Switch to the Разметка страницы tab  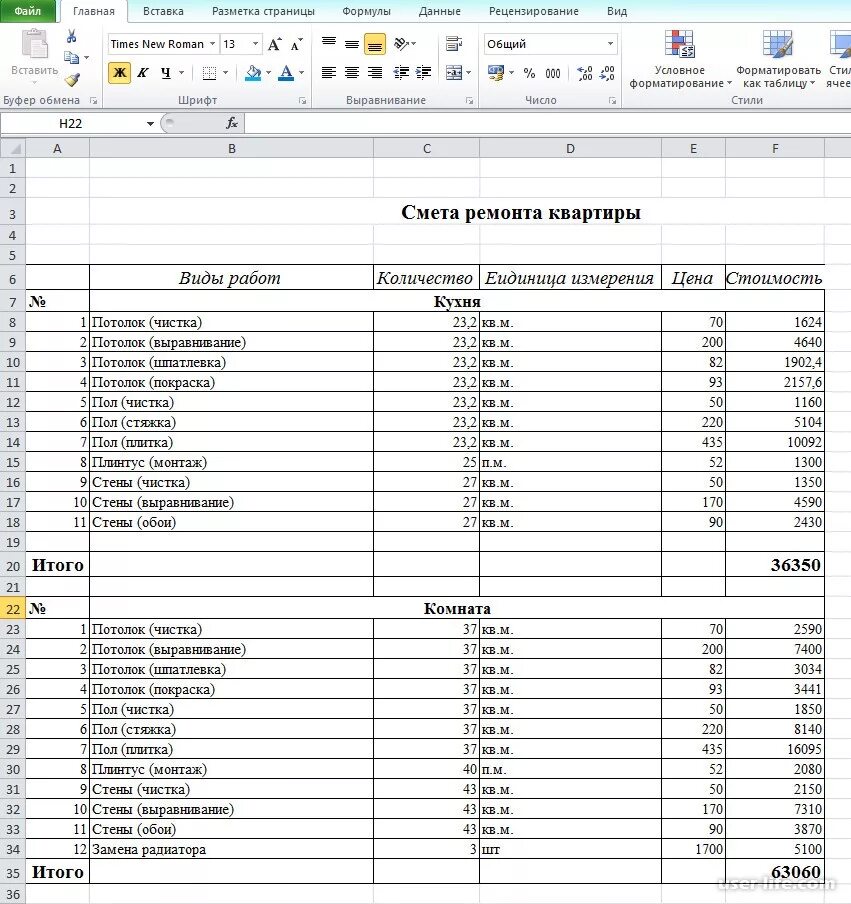263,11
